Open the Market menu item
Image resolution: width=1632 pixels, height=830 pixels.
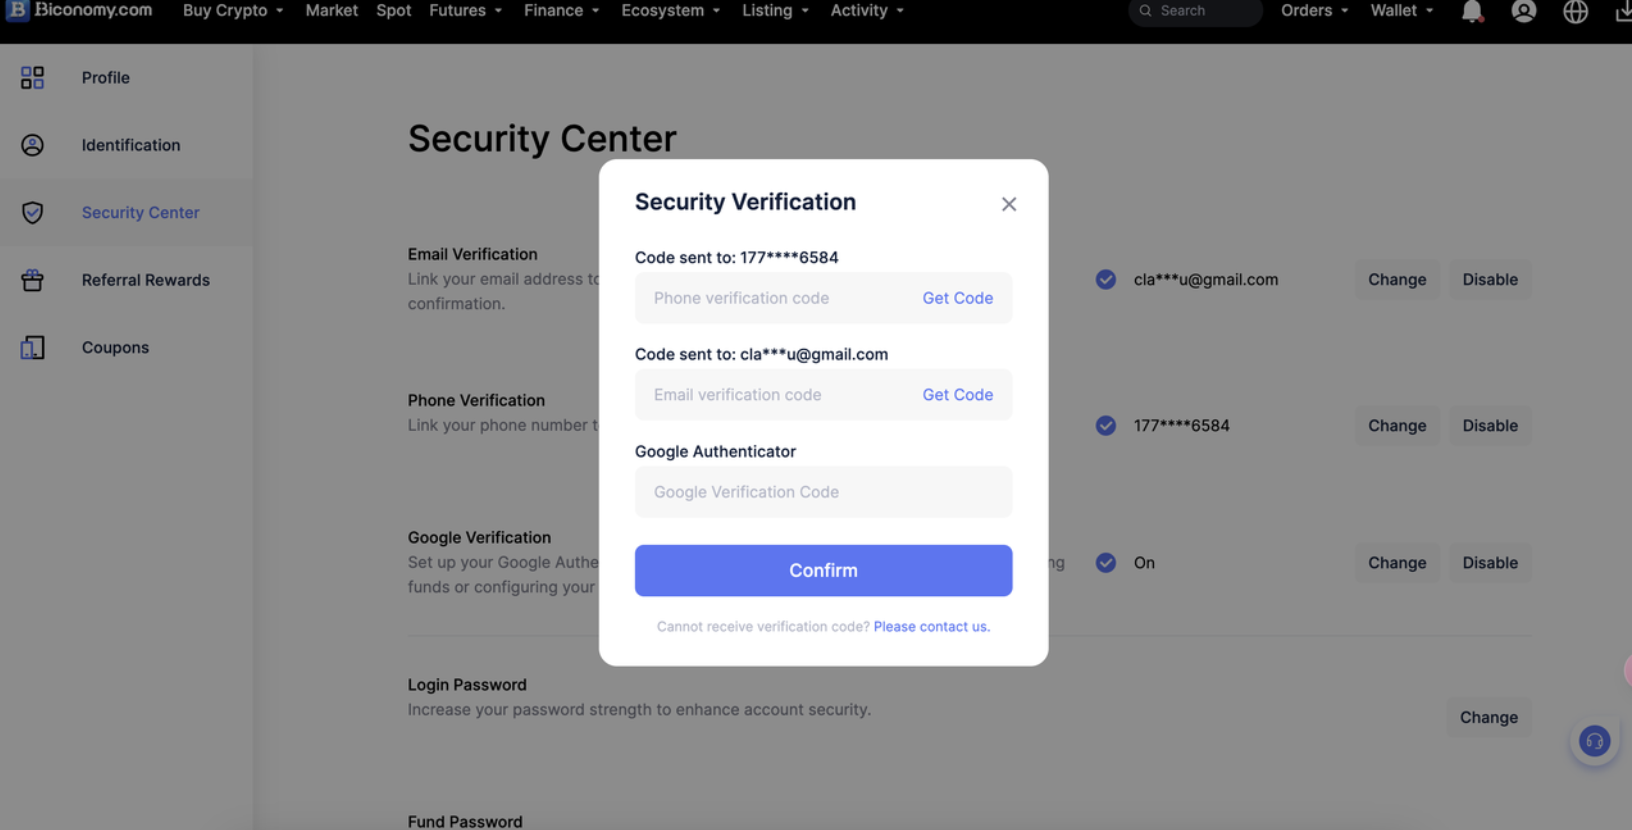point(331,11)
